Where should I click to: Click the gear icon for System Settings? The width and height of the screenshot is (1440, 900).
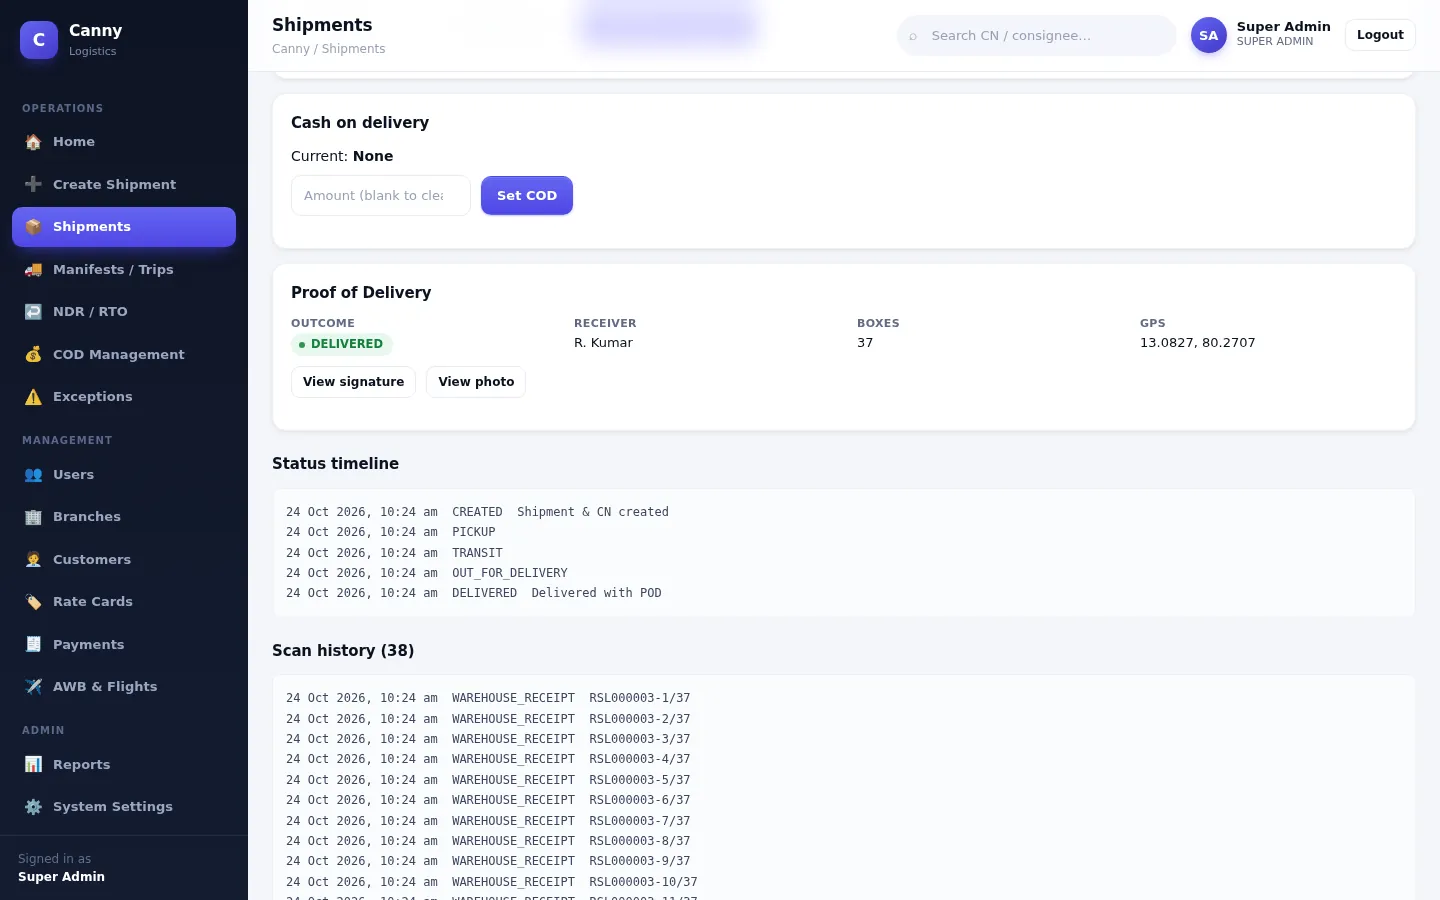33,807
